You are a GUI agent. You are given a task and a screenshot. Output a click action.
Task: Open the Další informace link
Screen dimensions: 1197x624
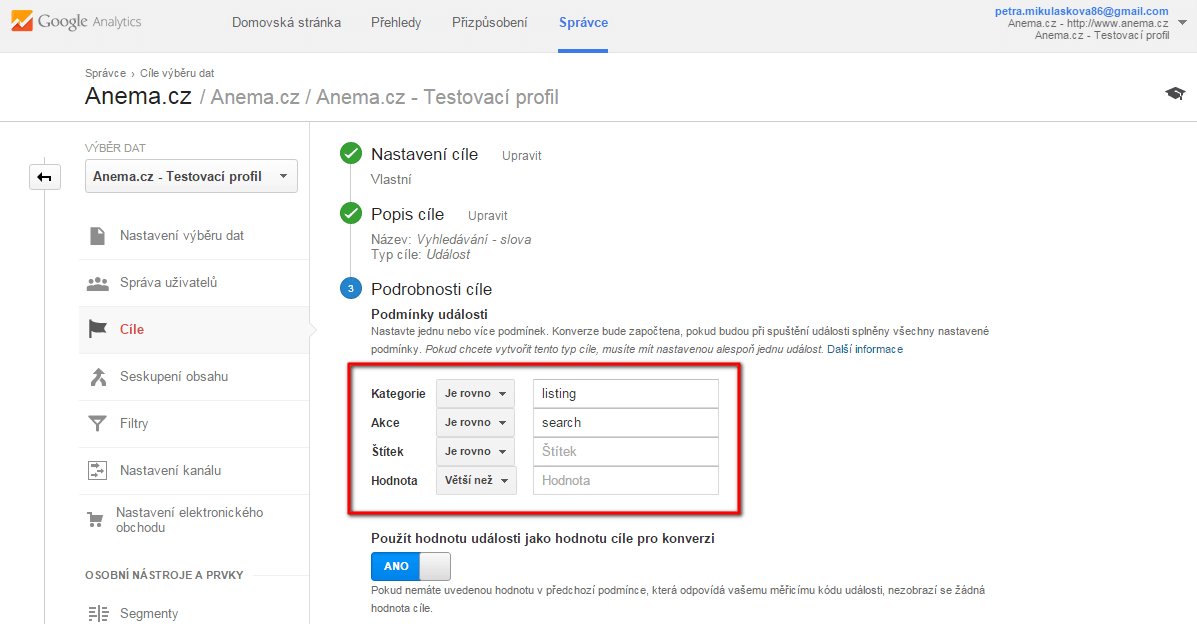pos(865,349)
